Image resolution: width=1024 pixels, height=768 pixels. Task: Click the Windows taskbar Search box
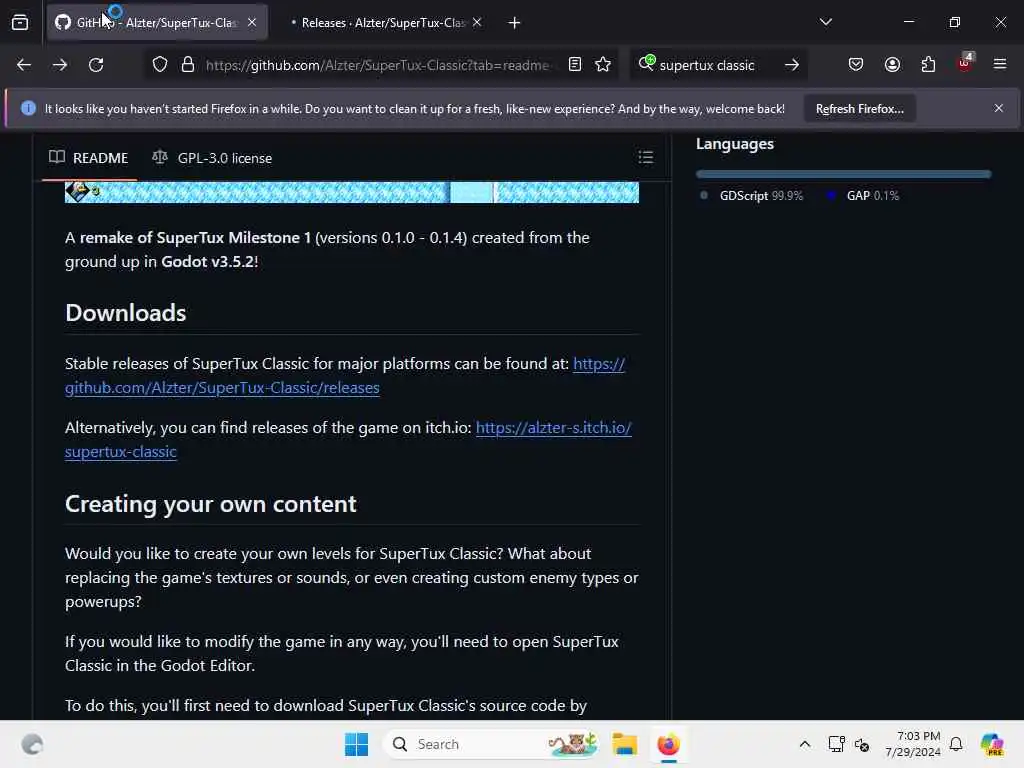click(492, 744)
